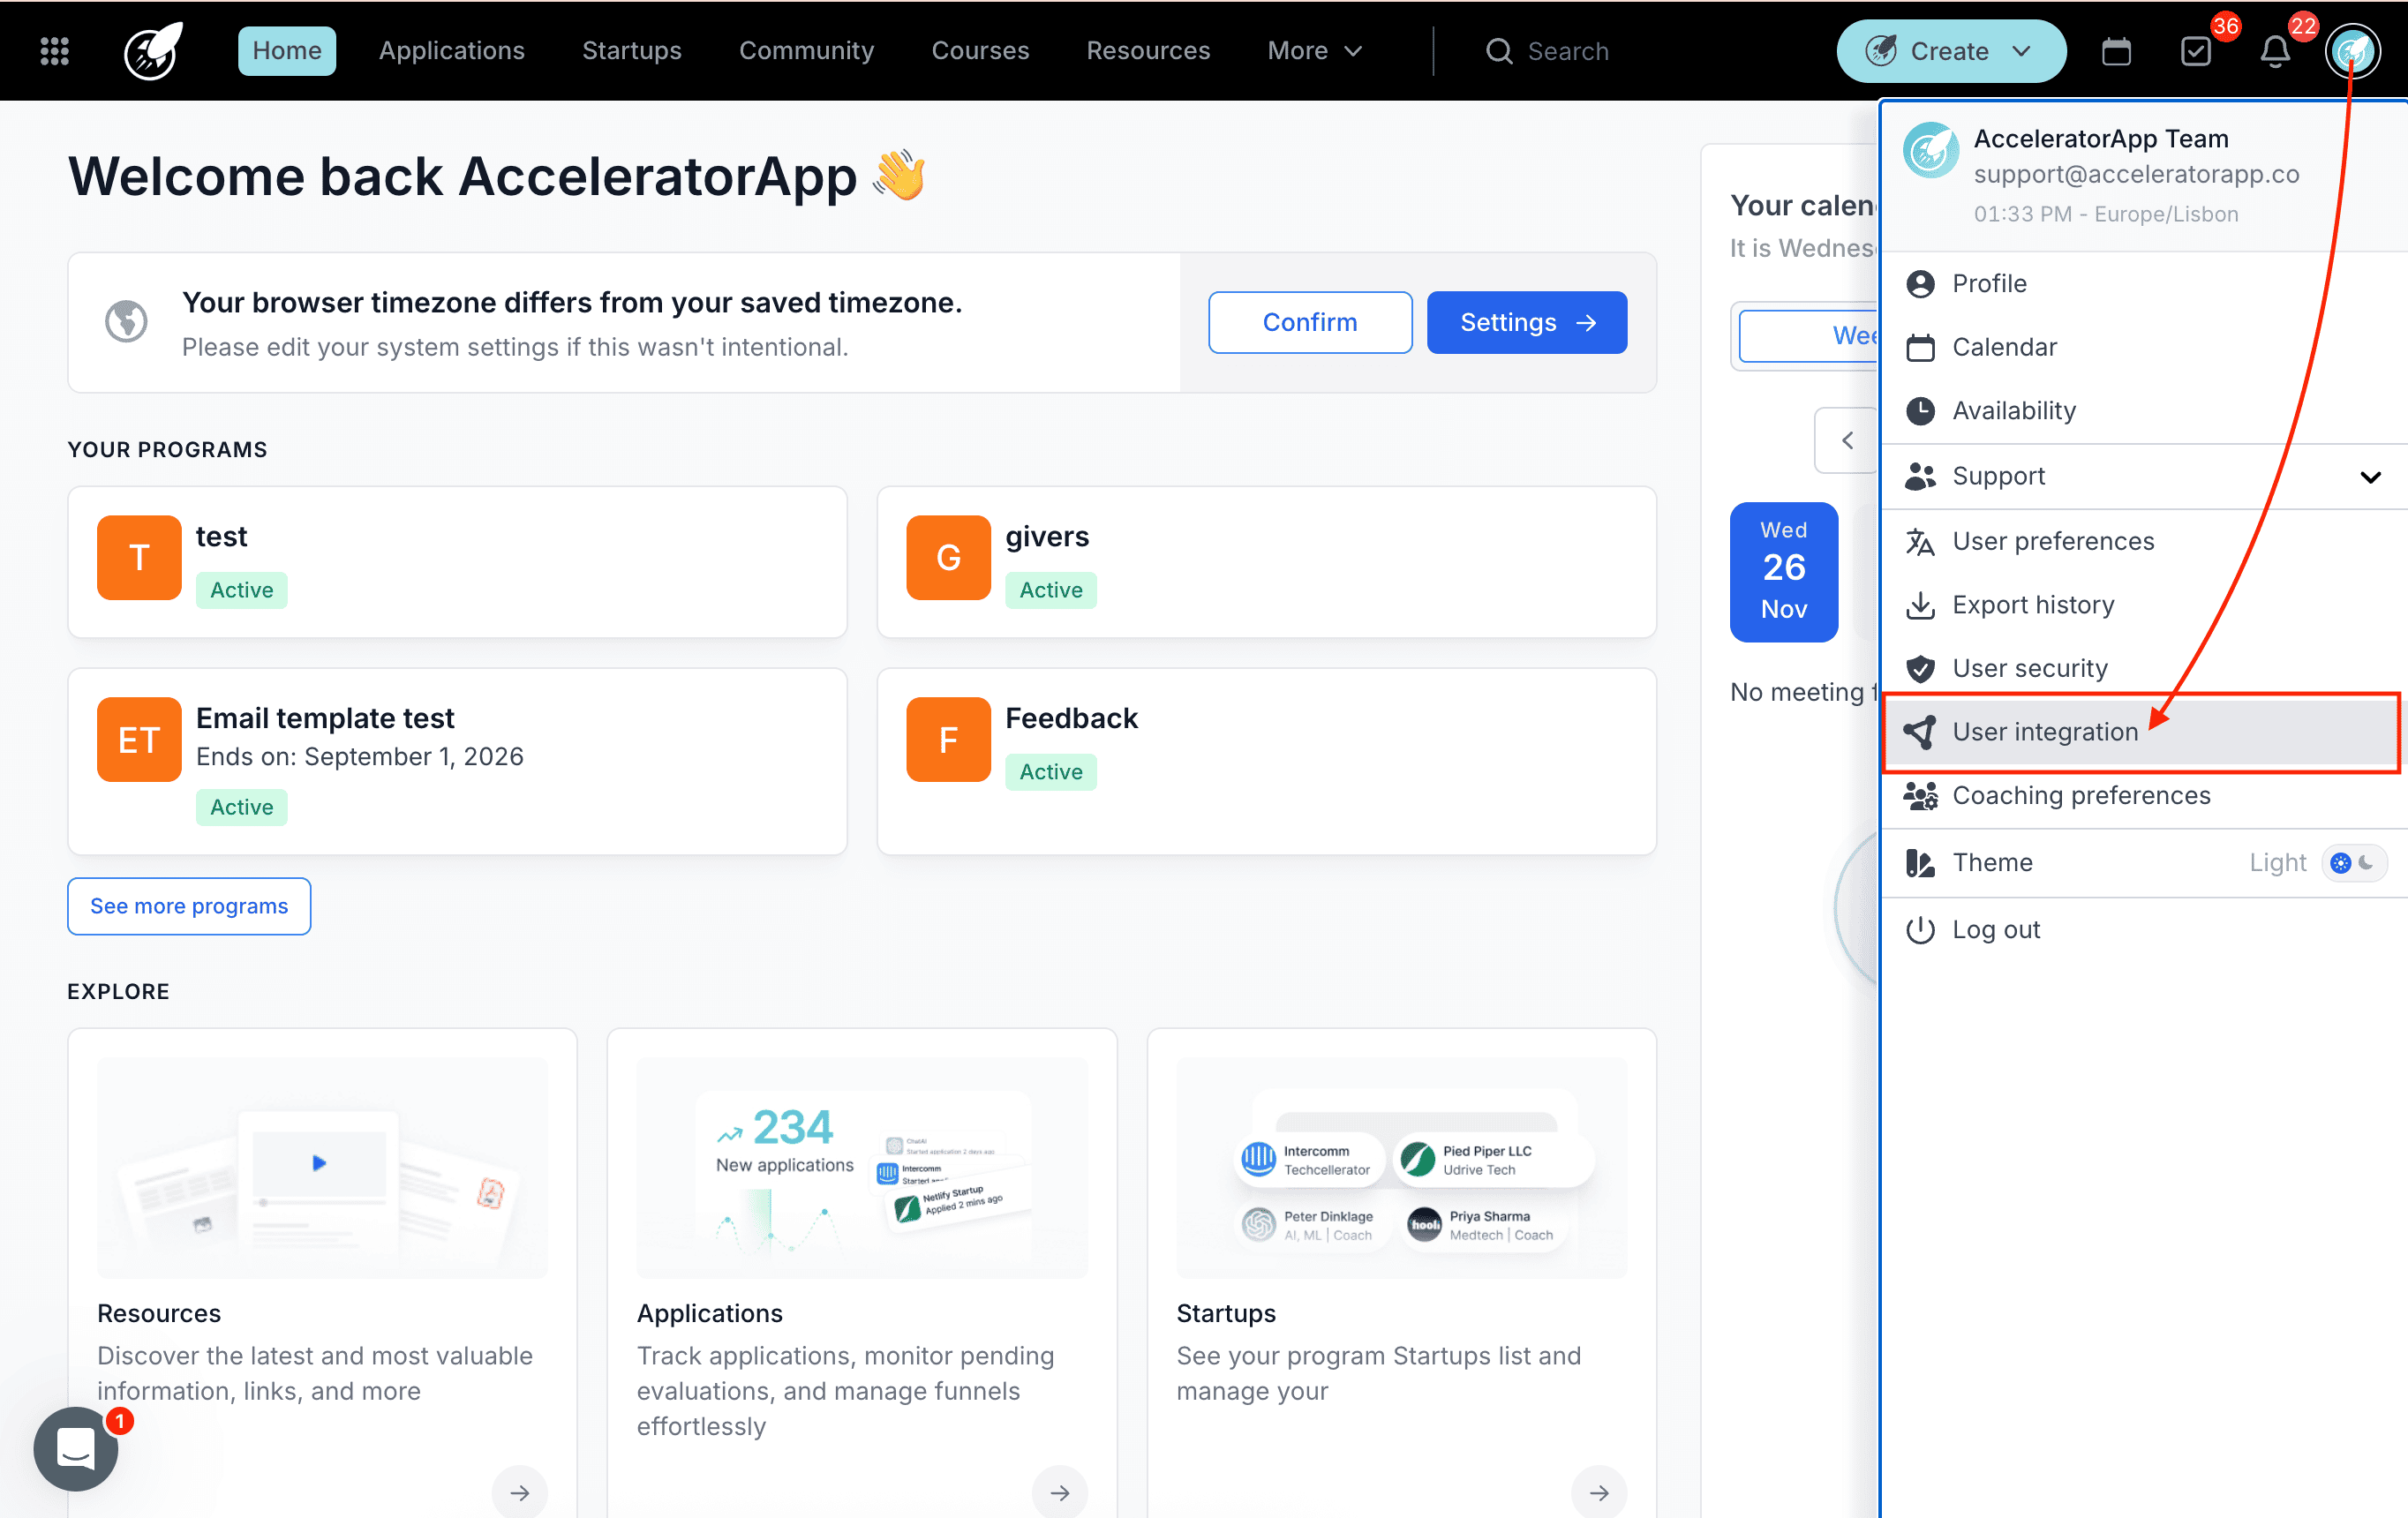Open the tasks checkbox icon with badge 36

[2195, 51]
